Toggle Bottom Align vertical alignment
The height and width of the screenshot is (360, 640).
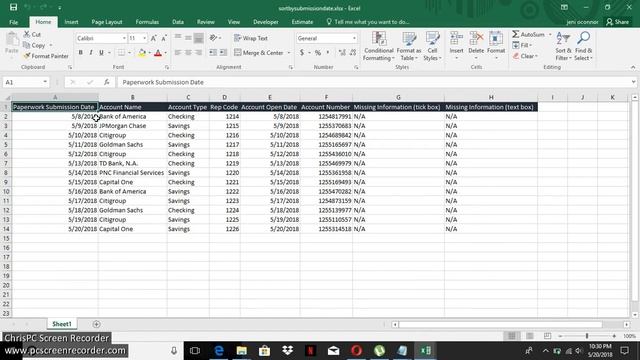tap(198, 38)
